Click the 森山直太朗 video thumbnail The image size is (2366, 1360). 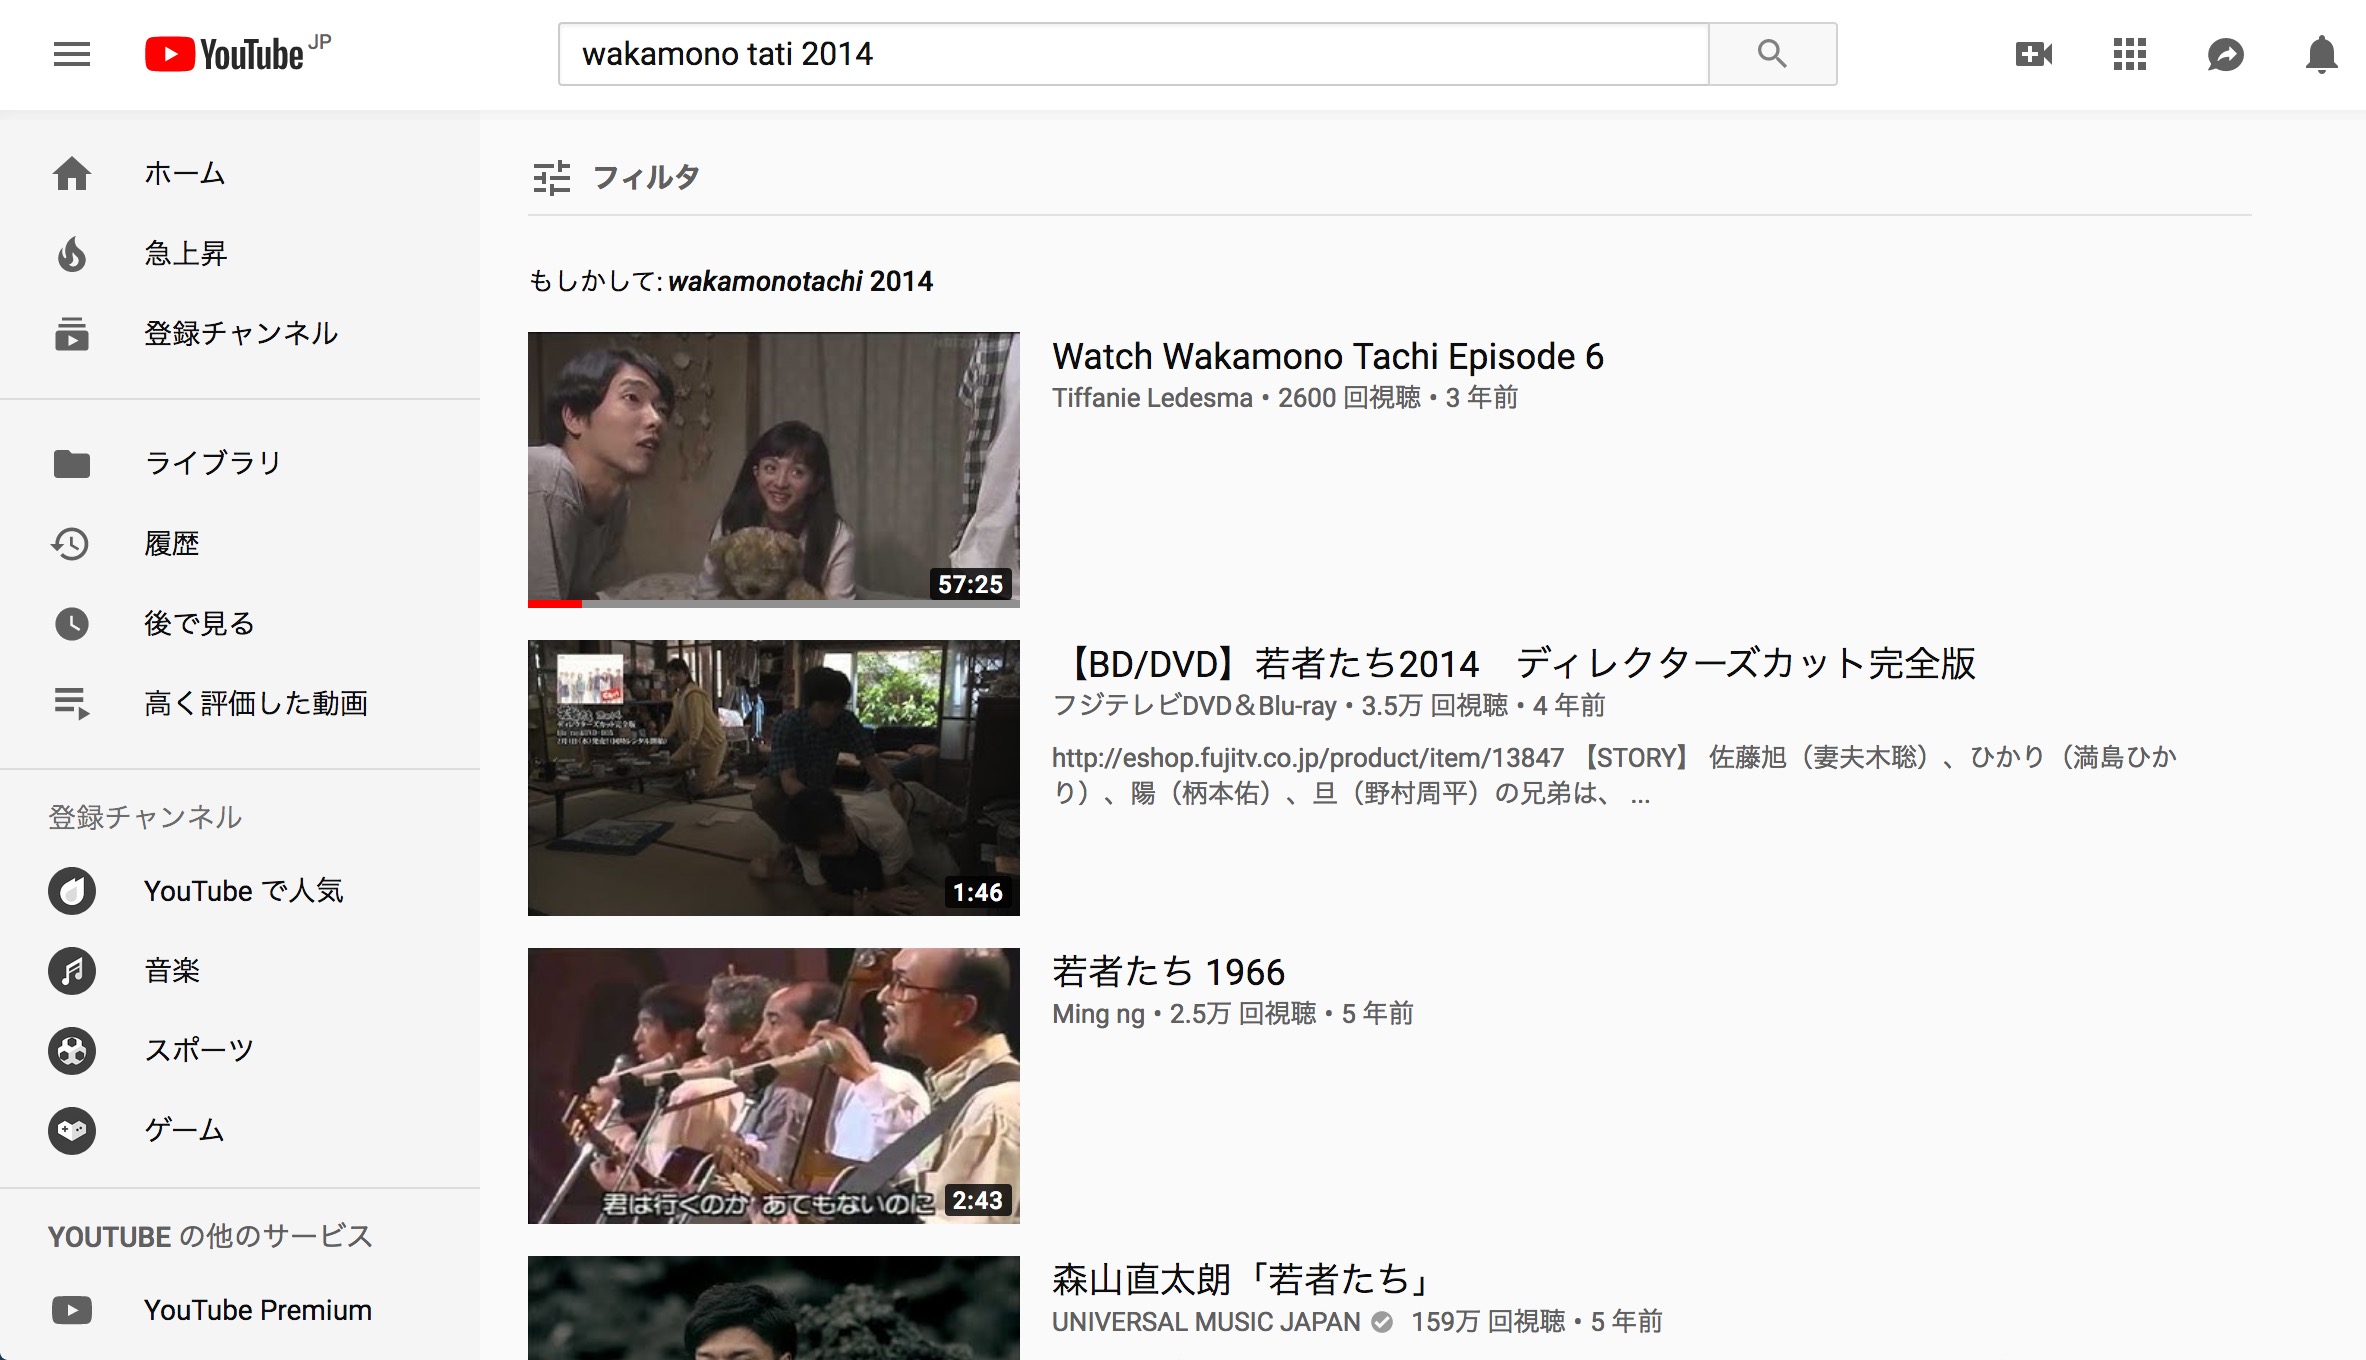click(x=774, y=1308)
